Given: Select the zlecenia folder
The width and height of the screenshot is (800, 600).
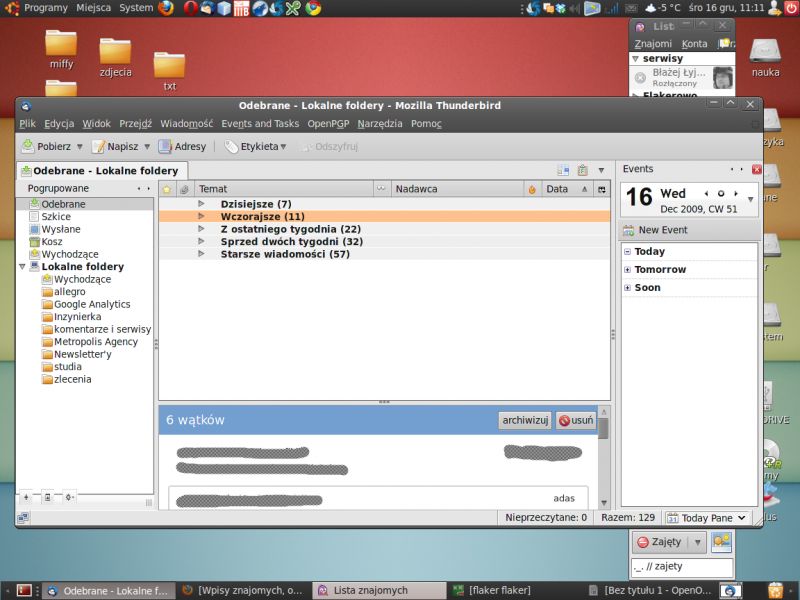Looking at the screenshot, I should [67, 379].
